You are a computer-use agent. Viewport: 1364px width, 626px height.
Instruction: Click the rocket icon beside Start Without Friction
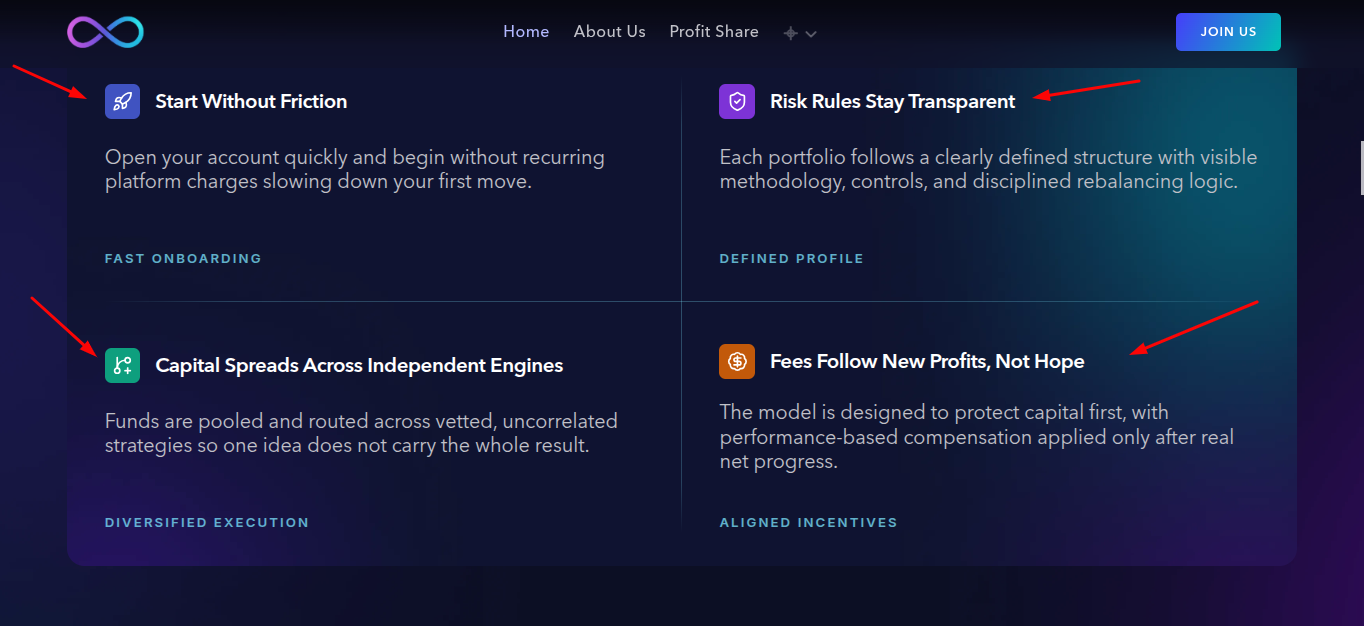pos(122,101)
